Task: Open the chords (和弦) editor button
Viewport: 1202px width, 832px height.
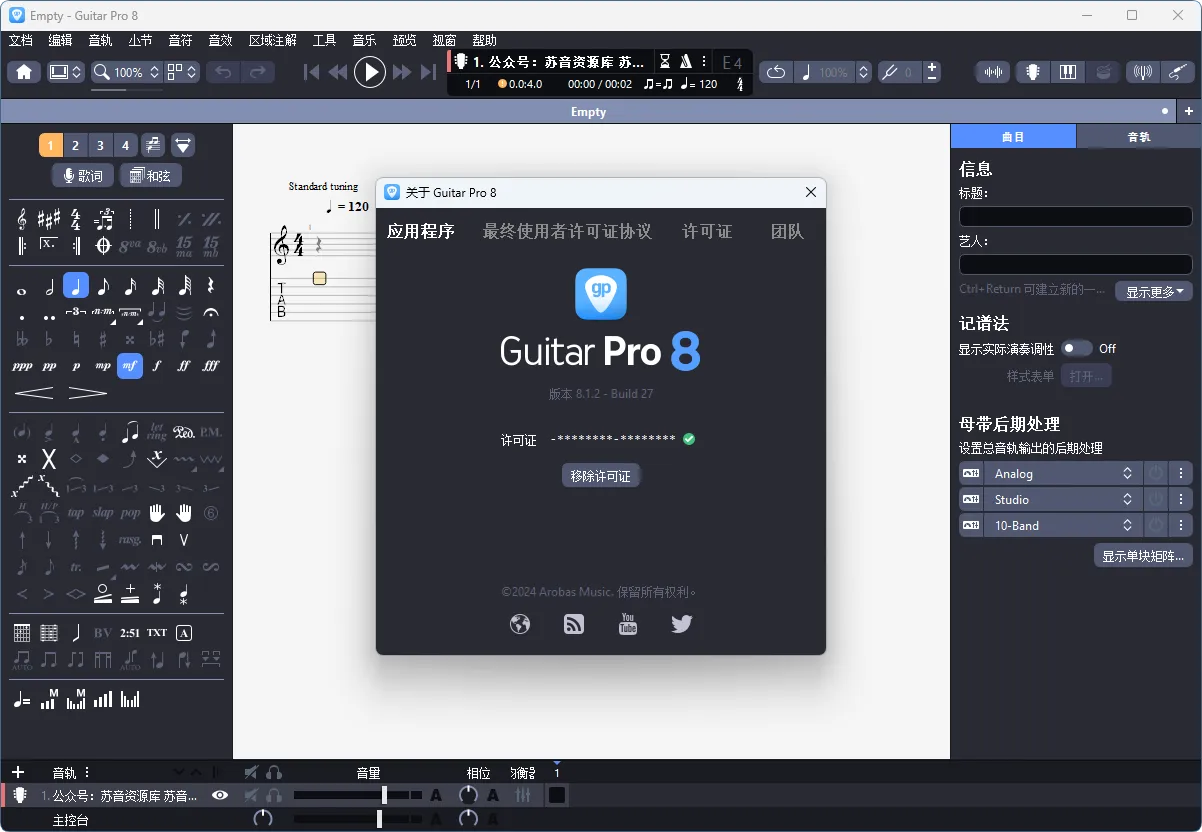Action: [150, 175]
